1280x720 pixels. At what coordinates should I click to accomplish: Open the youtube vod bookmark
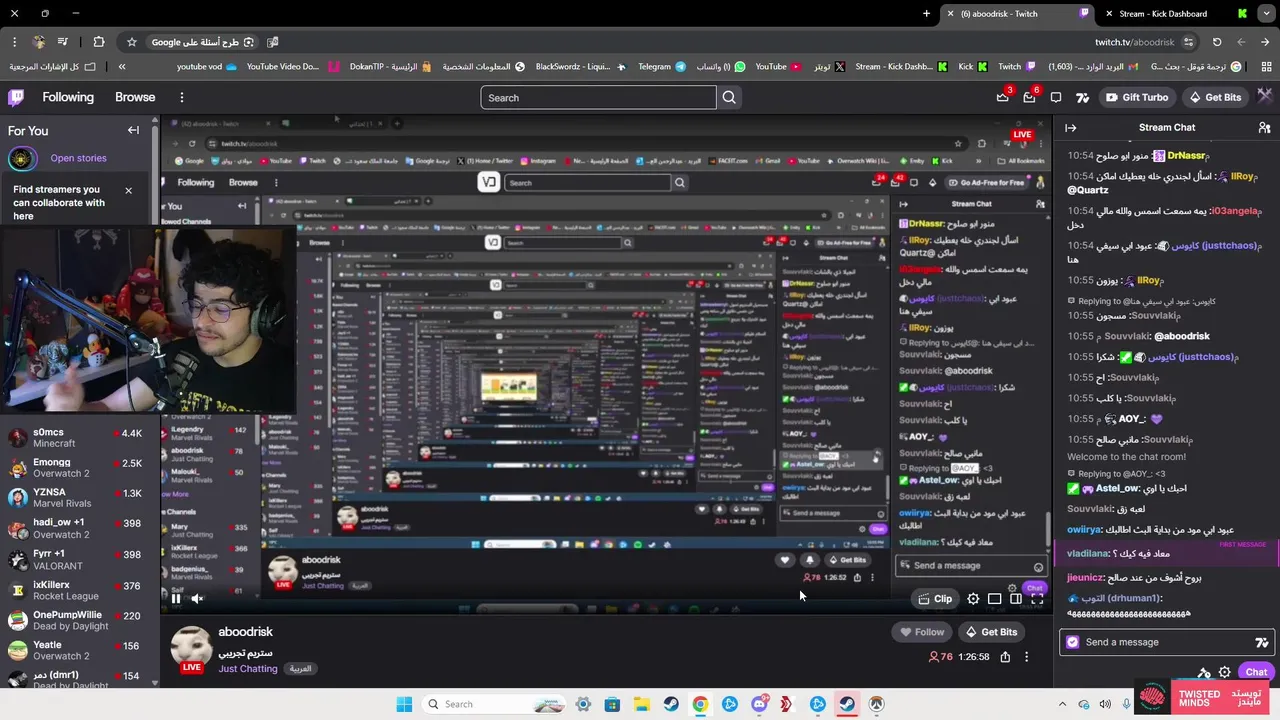(207, 67)
